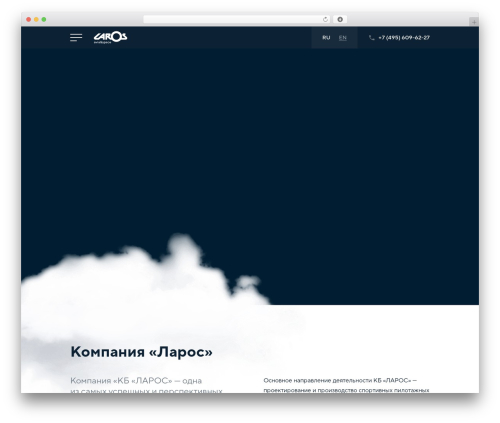Switch site language to EN
Viewport: 500px width, 423px height.
click(x=343, y=38)
